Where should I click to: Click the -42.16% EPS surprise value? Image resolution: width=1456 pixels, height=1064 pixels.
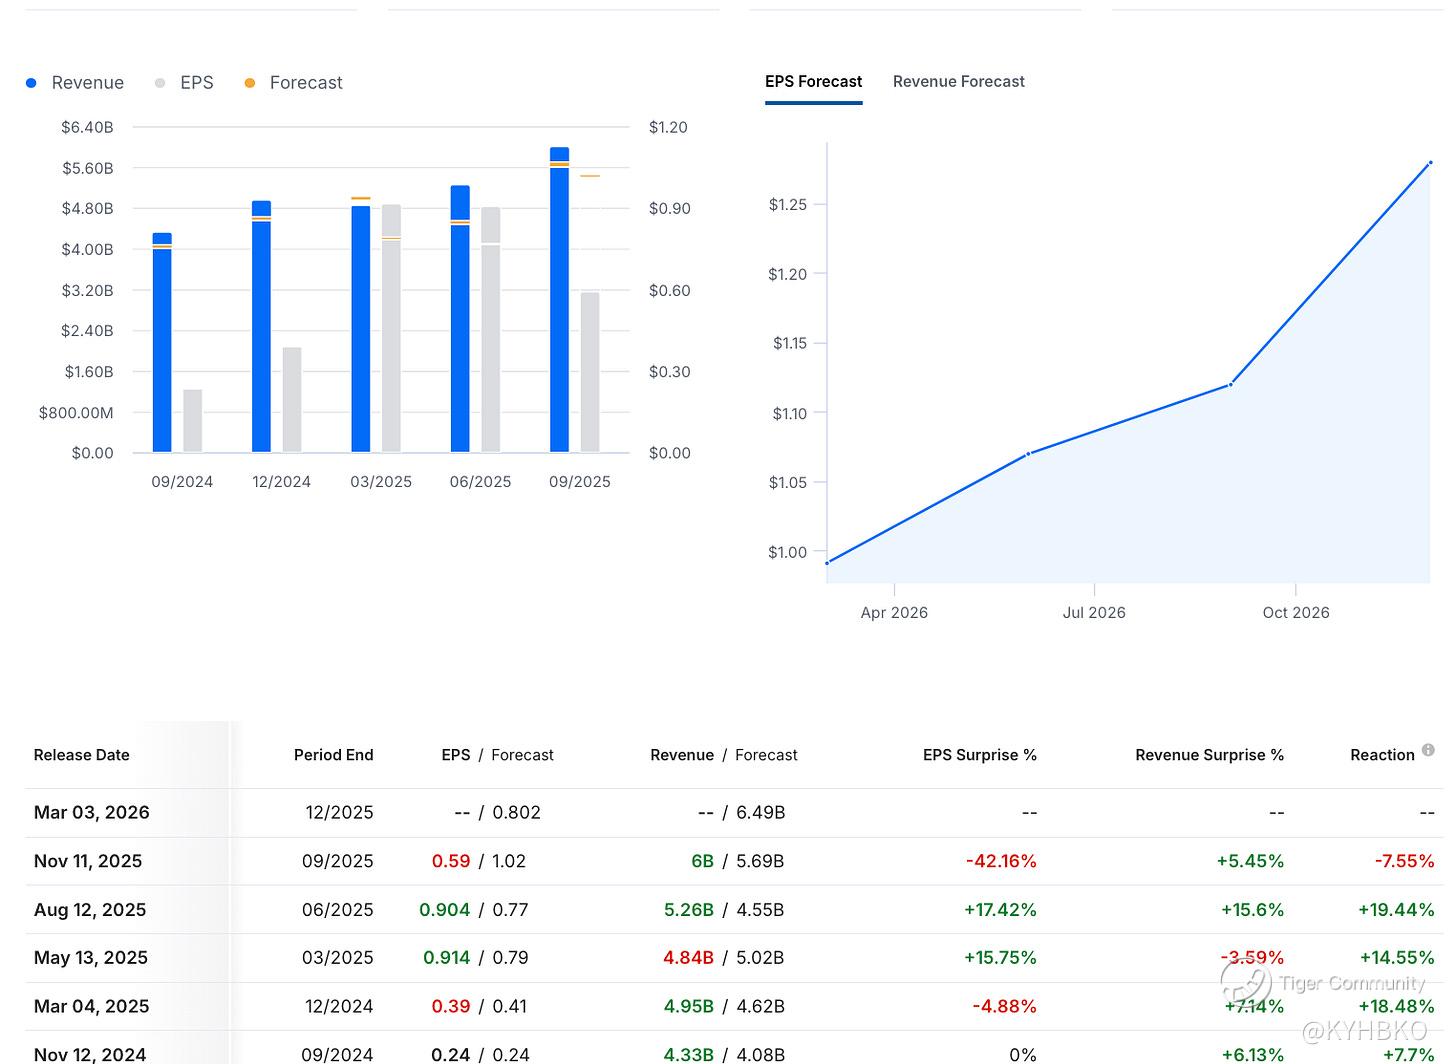[x=1000, y=861]
